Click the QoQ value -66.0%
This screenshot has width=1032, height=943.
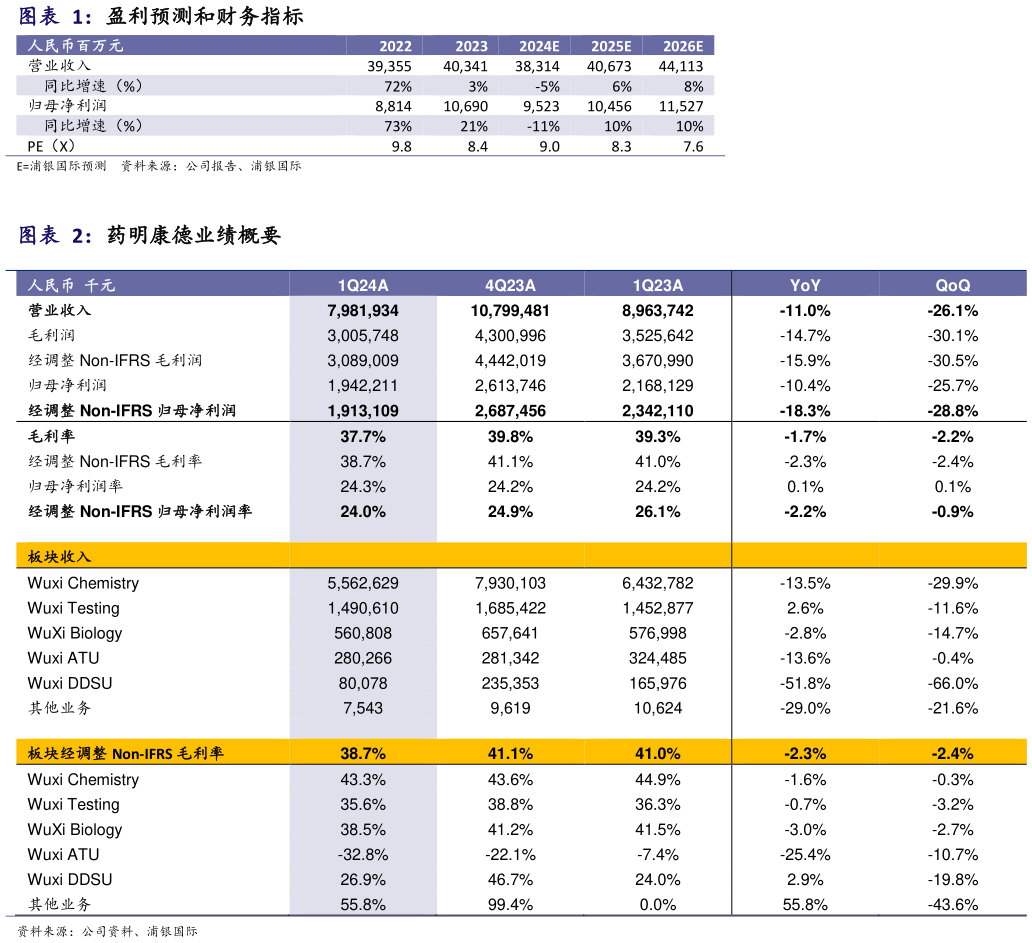(952, 683)
